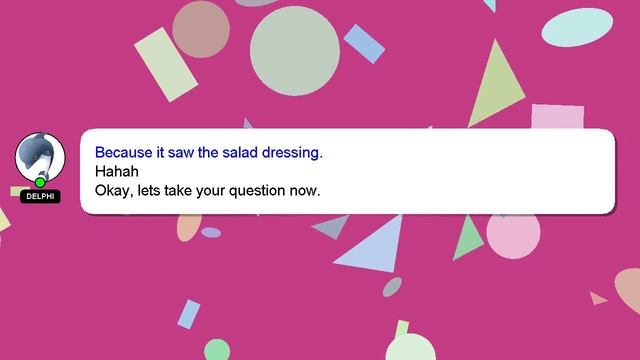Click the "Hahah" message line
The image size is (640, 360).
coord(117,171)
